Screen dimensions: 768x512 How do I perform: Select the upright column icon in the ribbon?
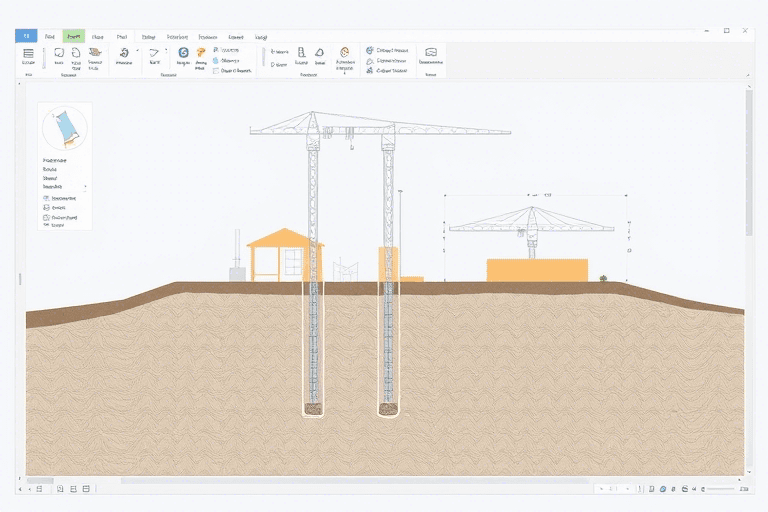302,52
